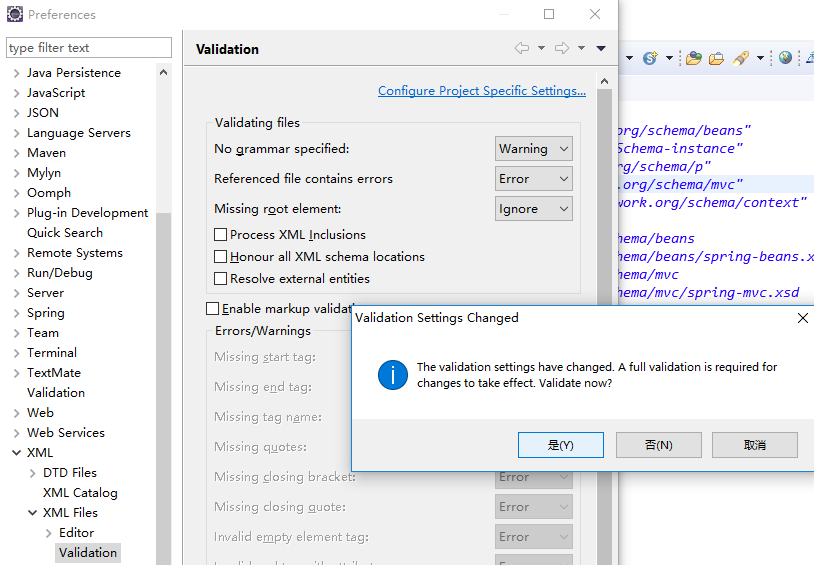This screenshot has height=565, width=814.
Task: Select Validation under XML Files
Action: pos(88,553)
